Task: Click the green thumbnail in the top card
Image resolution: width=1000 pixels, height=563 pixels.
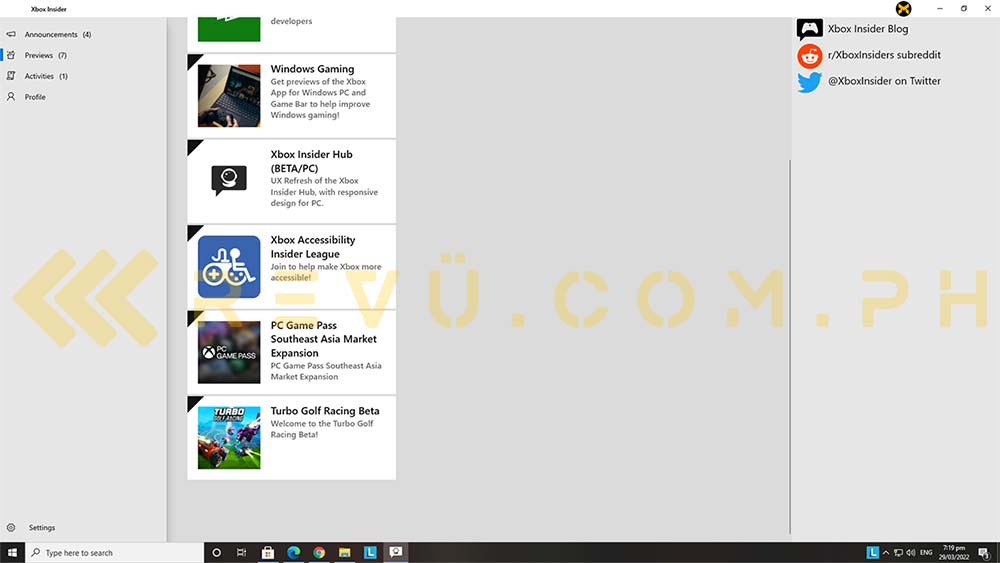Action: pos(229,29)
